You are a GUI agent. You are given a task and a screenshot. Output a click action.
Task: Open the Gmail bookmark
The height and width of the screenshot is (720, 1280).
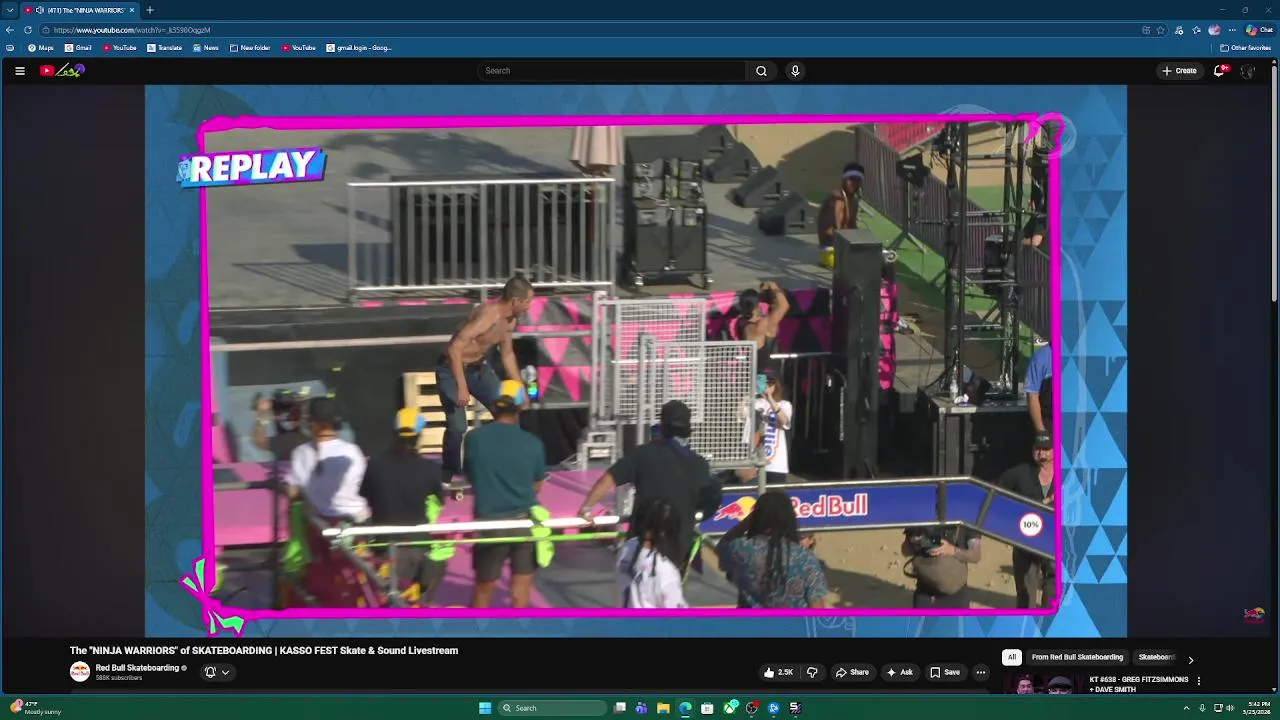(x=78, y=48)
